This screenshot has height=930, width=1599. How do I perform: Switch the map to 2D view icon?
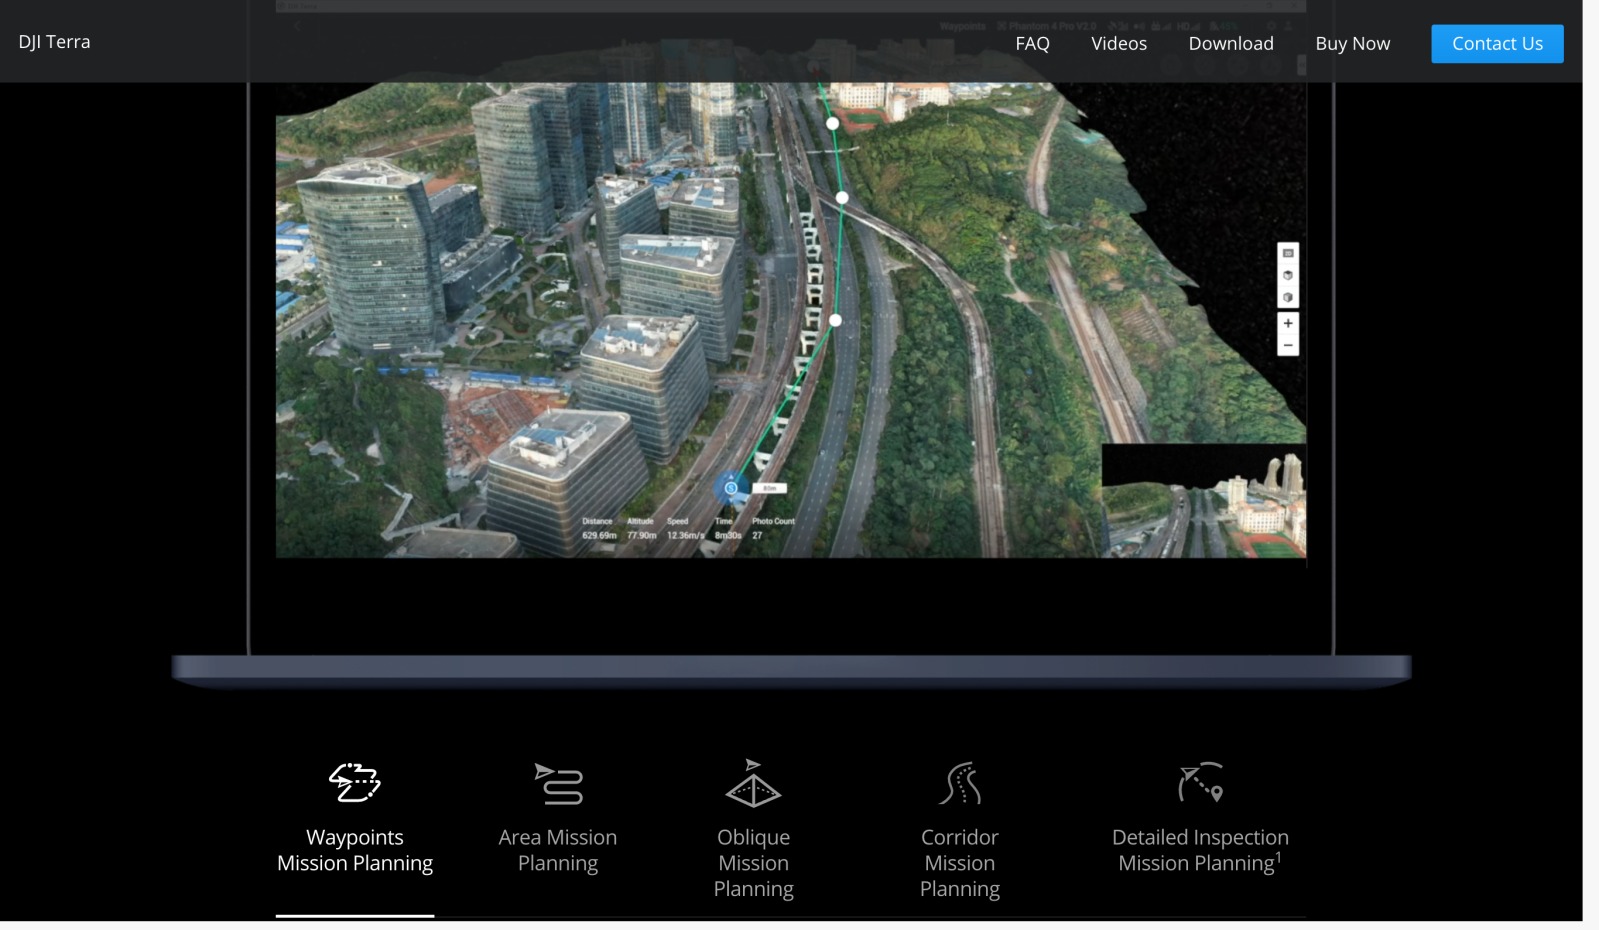[1288, 253]
